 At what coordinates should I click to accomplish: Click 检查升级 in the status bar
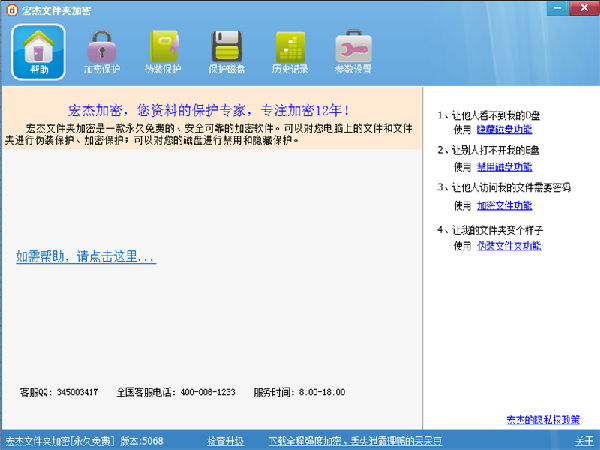225,441
